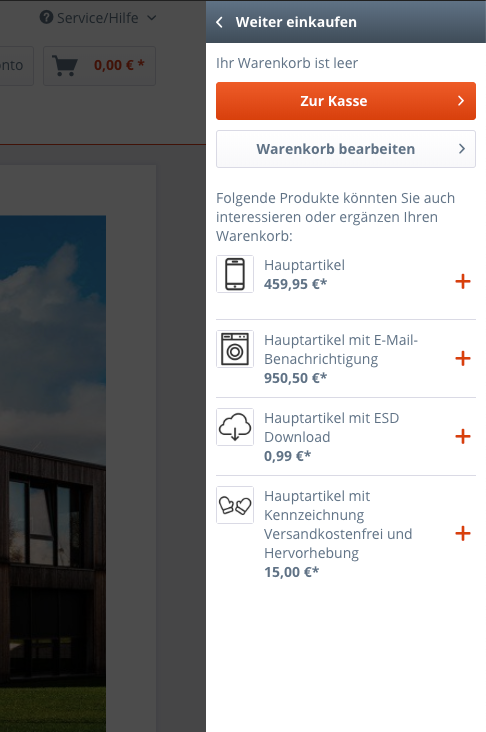This screenshot has height=732, width=486.
Task: Click arrow on Zur Kasse button
Action: click(461, 101)
